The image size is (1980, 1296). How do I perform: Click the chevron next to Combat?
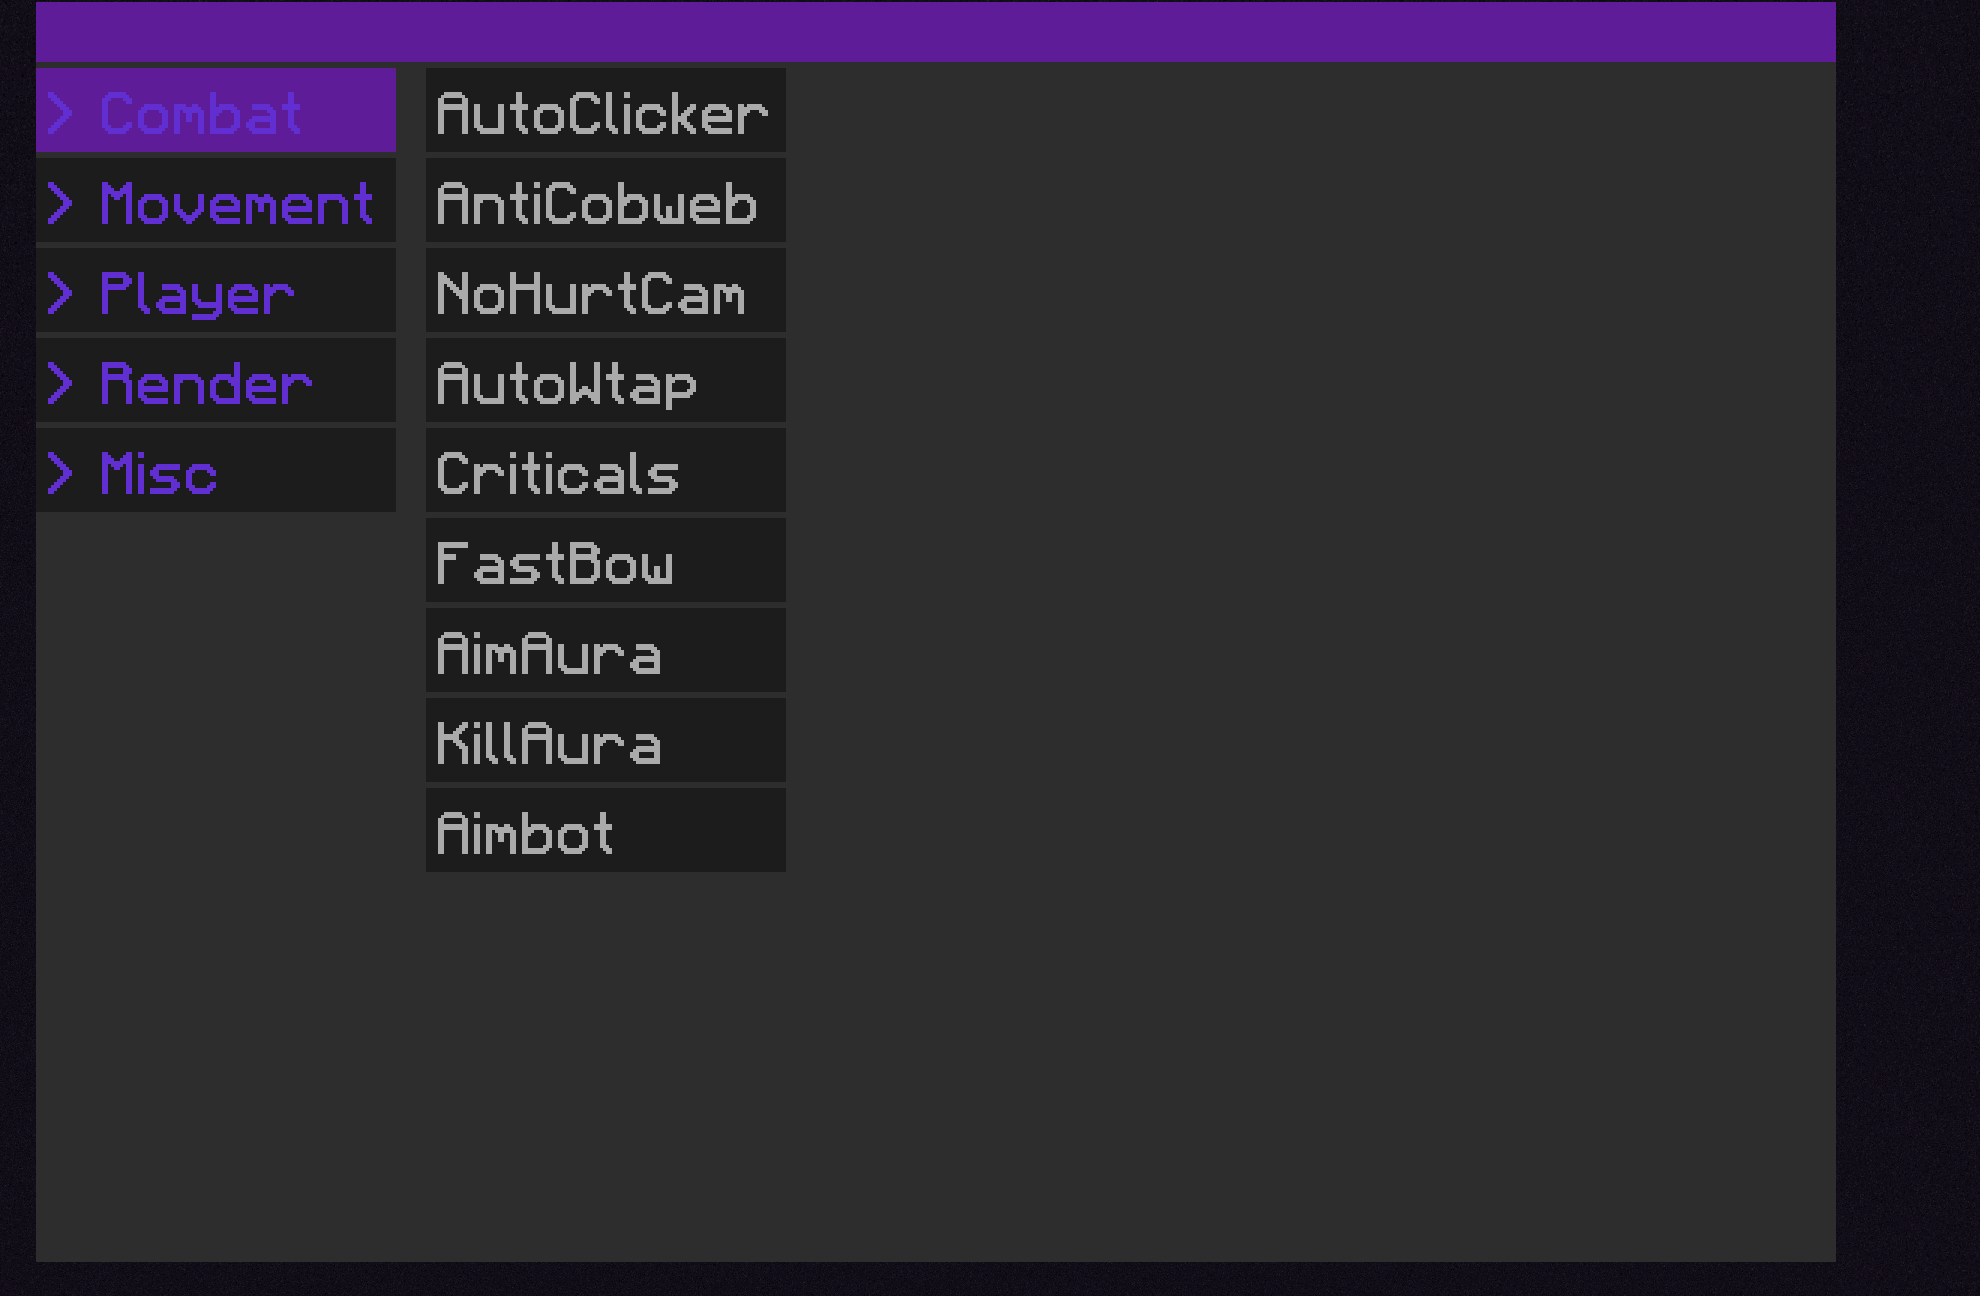60,113
